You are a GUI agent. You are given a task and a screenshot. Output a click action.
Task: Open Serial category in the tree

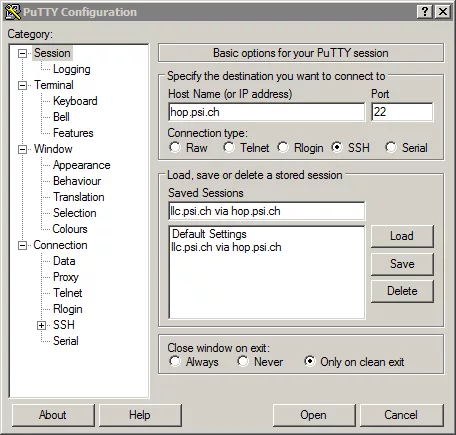tap(66, 341)
